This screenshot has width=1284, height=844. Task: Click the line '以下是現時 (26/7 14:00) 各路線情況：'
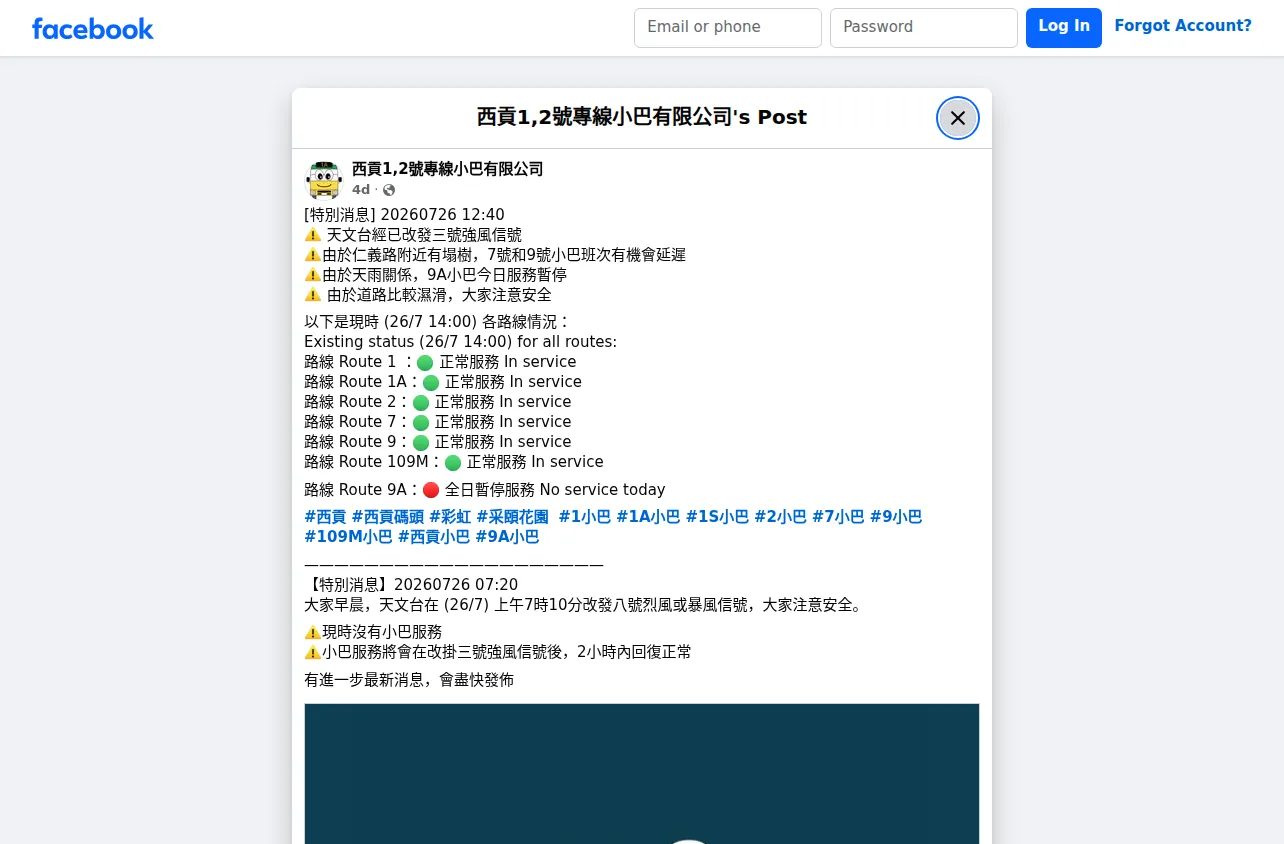(437, 322)
